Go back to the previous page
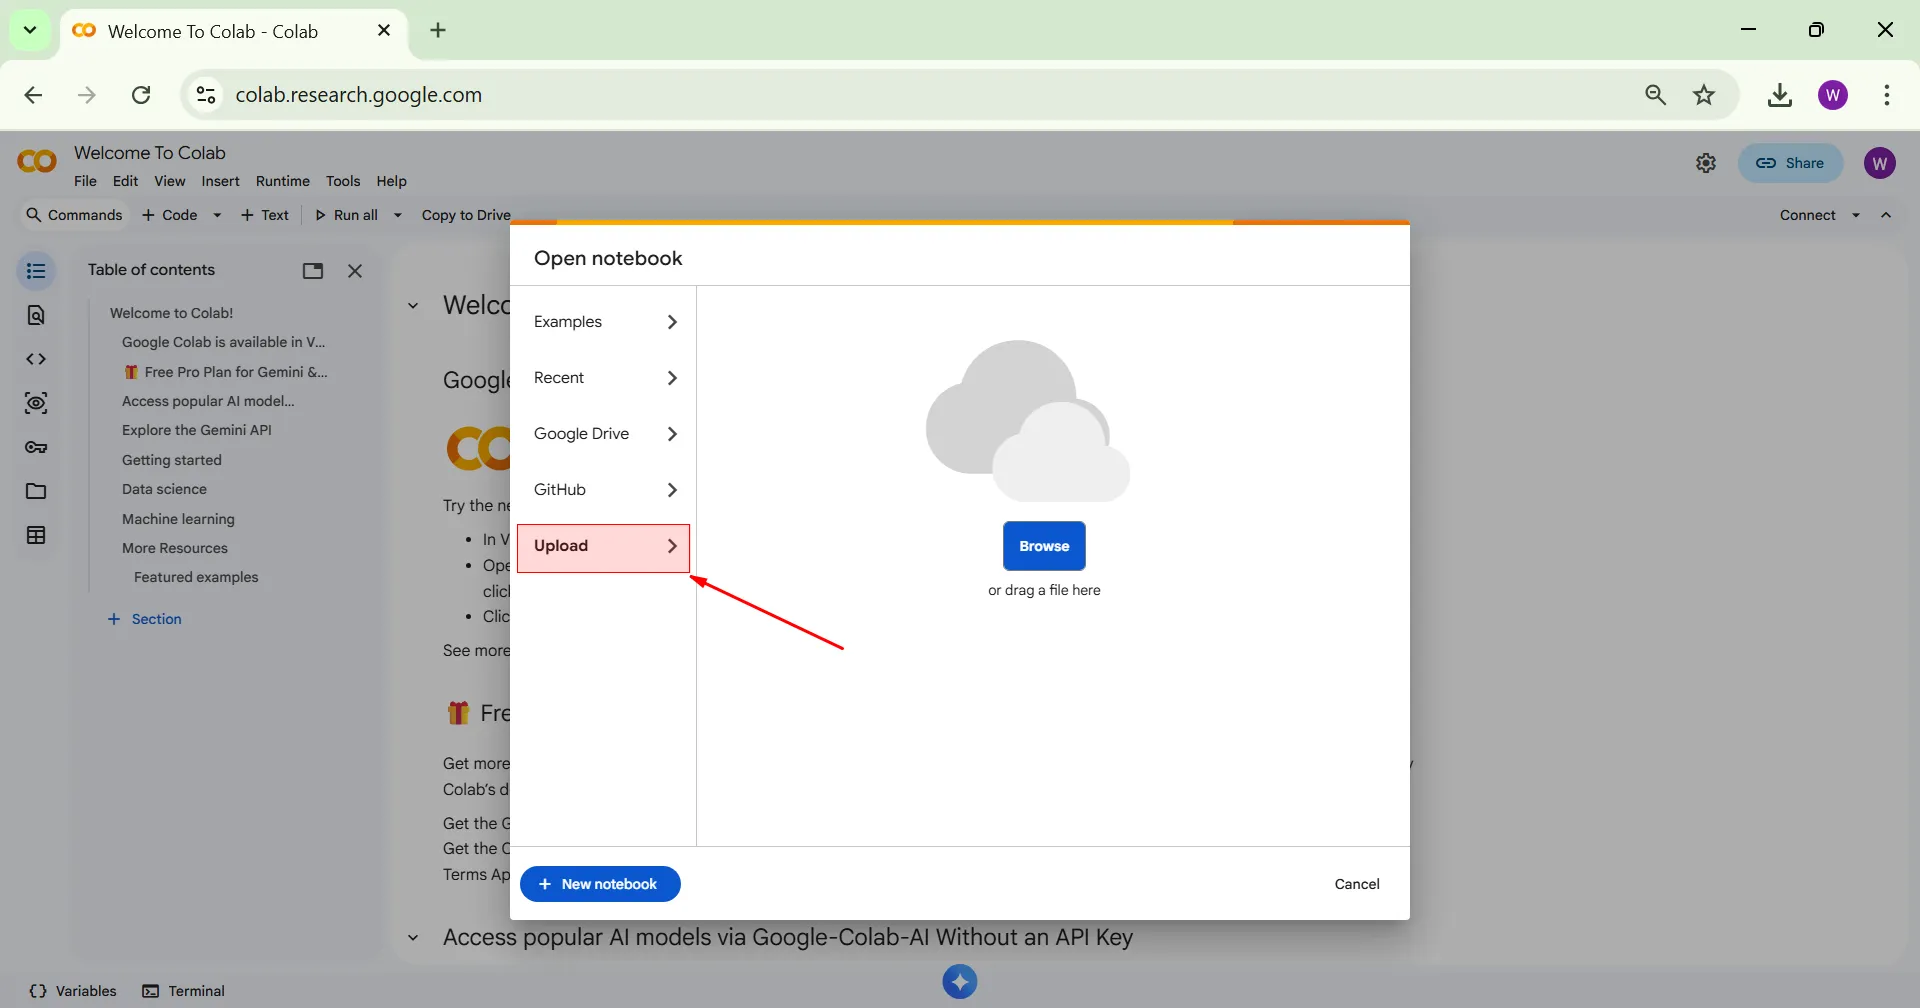Image resolution: width=1920 pixels, height=1008 pixels. pos(33,95)
